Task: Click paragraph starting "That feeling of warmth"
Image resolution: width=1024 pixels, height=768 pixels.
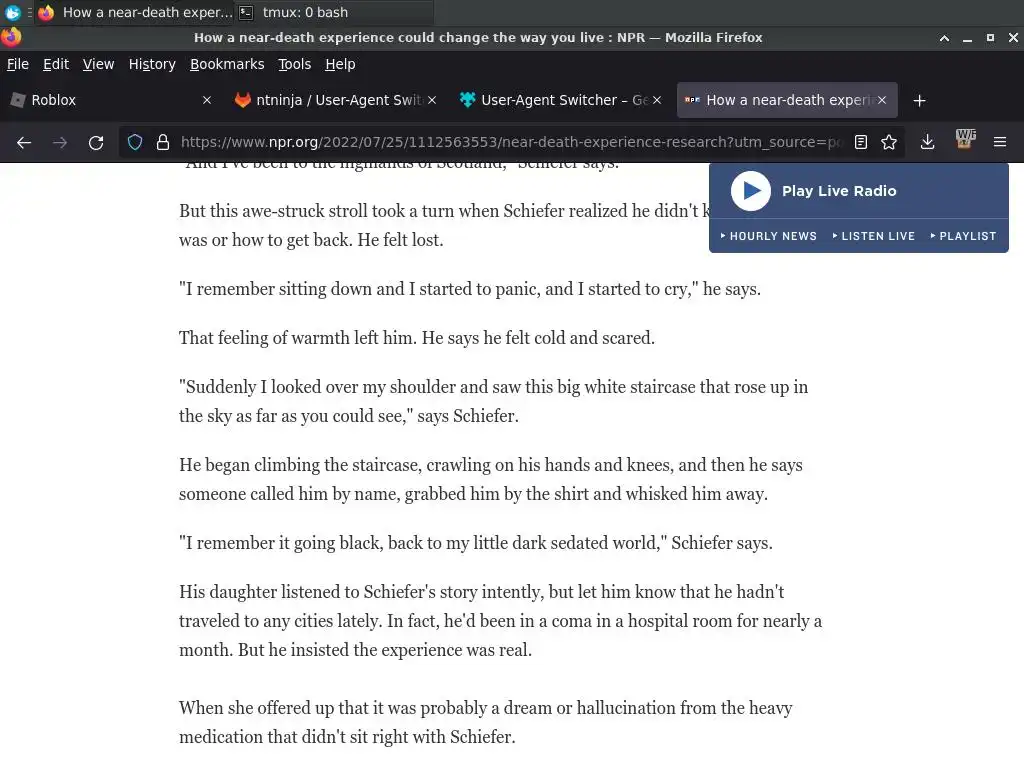Action: [417, 338]
